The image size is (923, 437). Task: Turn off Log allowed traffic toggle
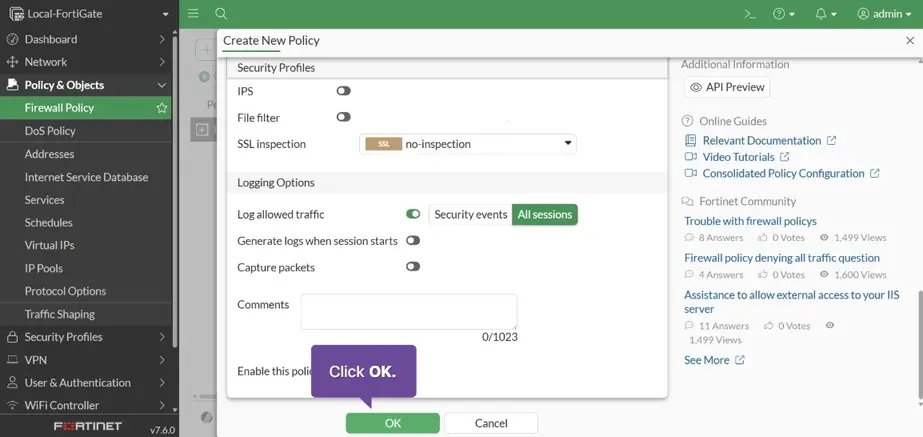[413, 214]
